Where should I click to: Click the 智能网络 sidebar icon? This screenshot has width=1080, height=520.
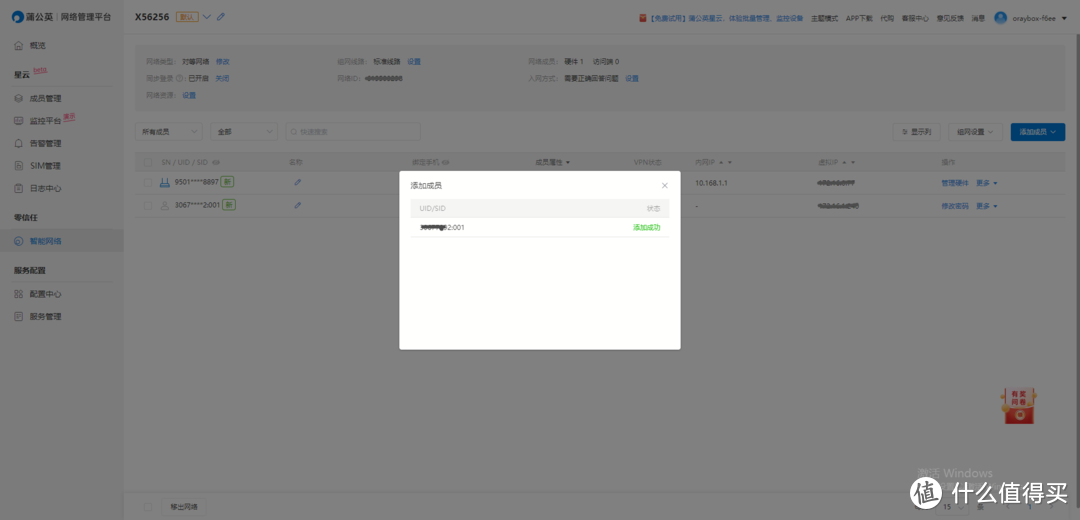19,241
